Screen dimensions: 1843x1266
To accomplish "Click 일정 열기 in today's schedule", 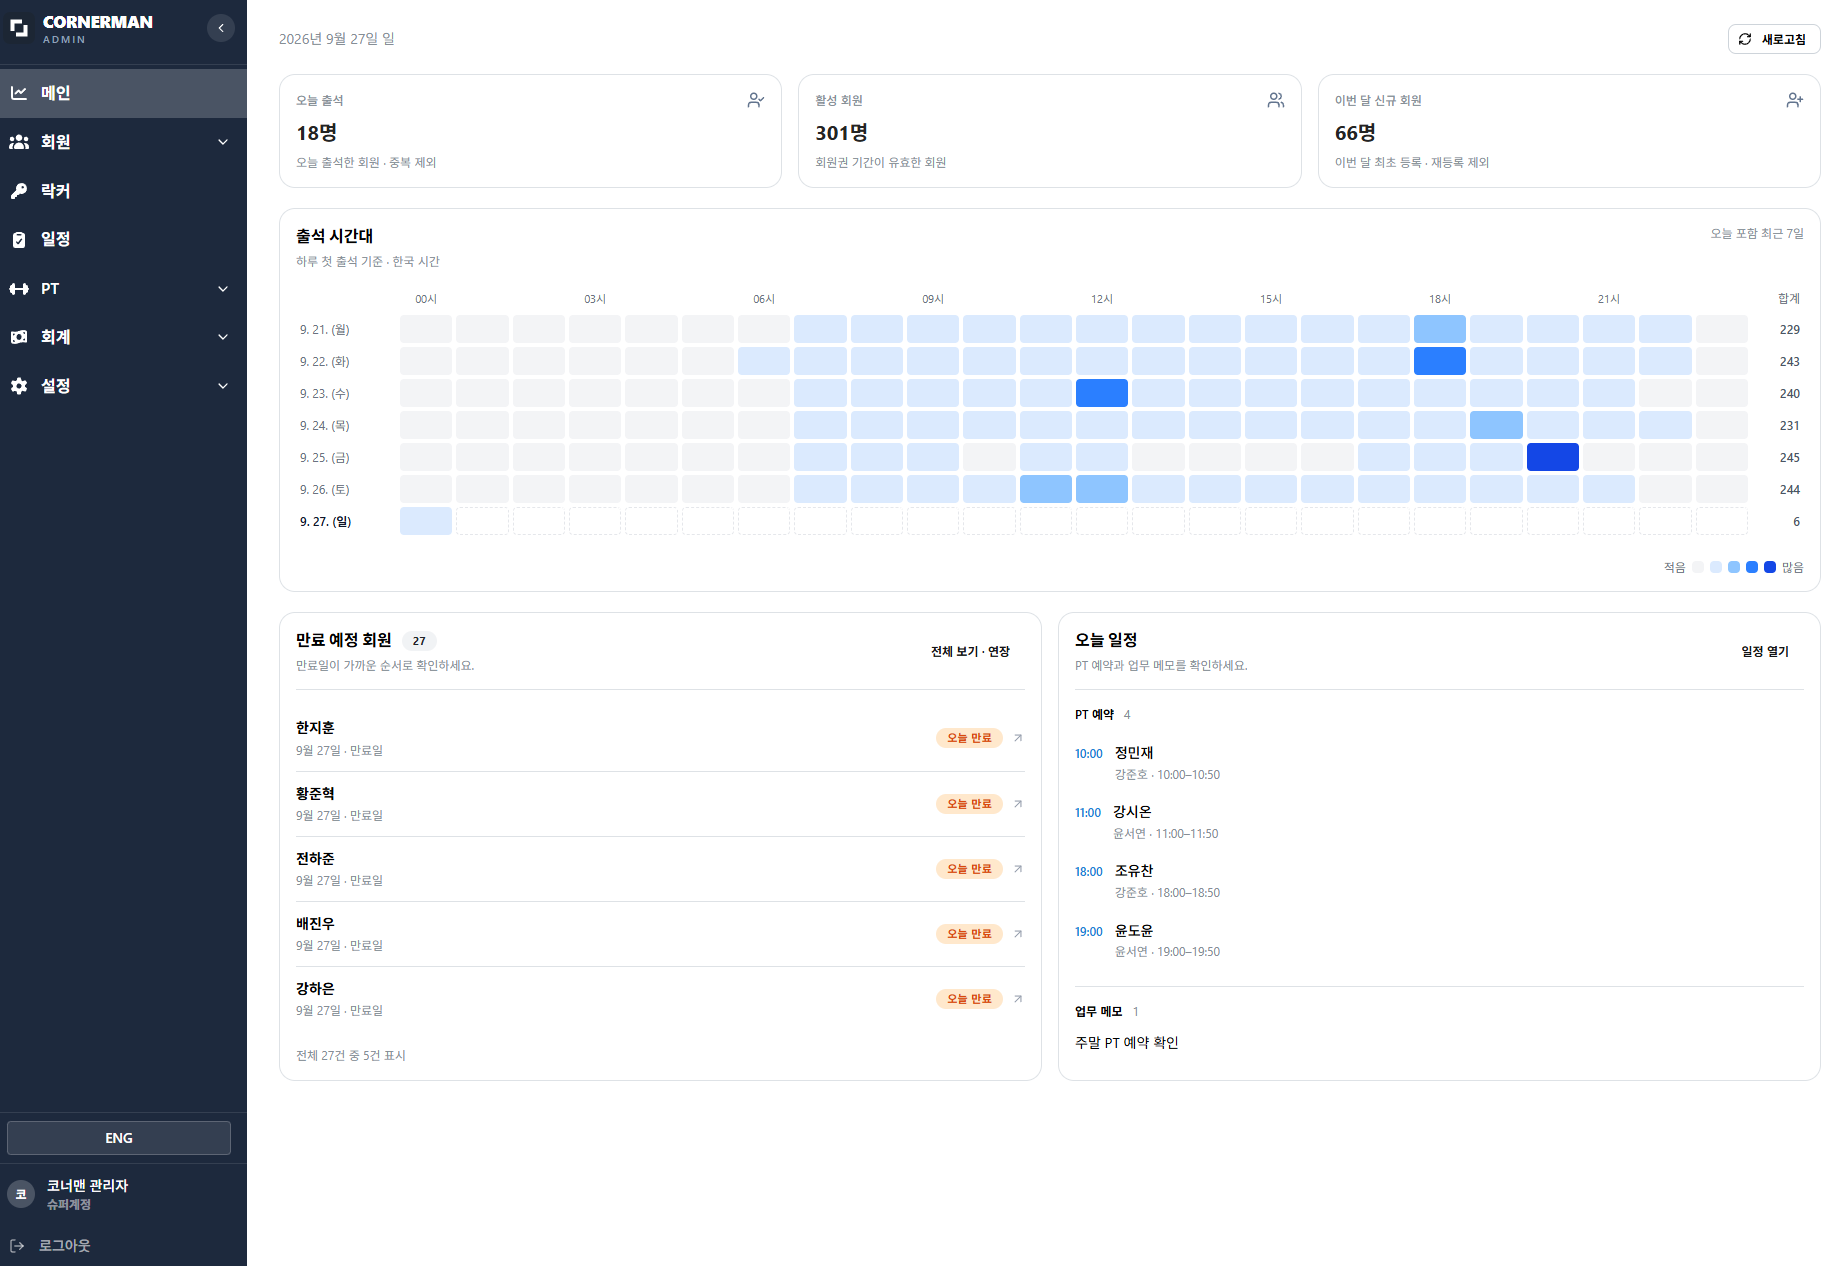I will click(1764, 651).
